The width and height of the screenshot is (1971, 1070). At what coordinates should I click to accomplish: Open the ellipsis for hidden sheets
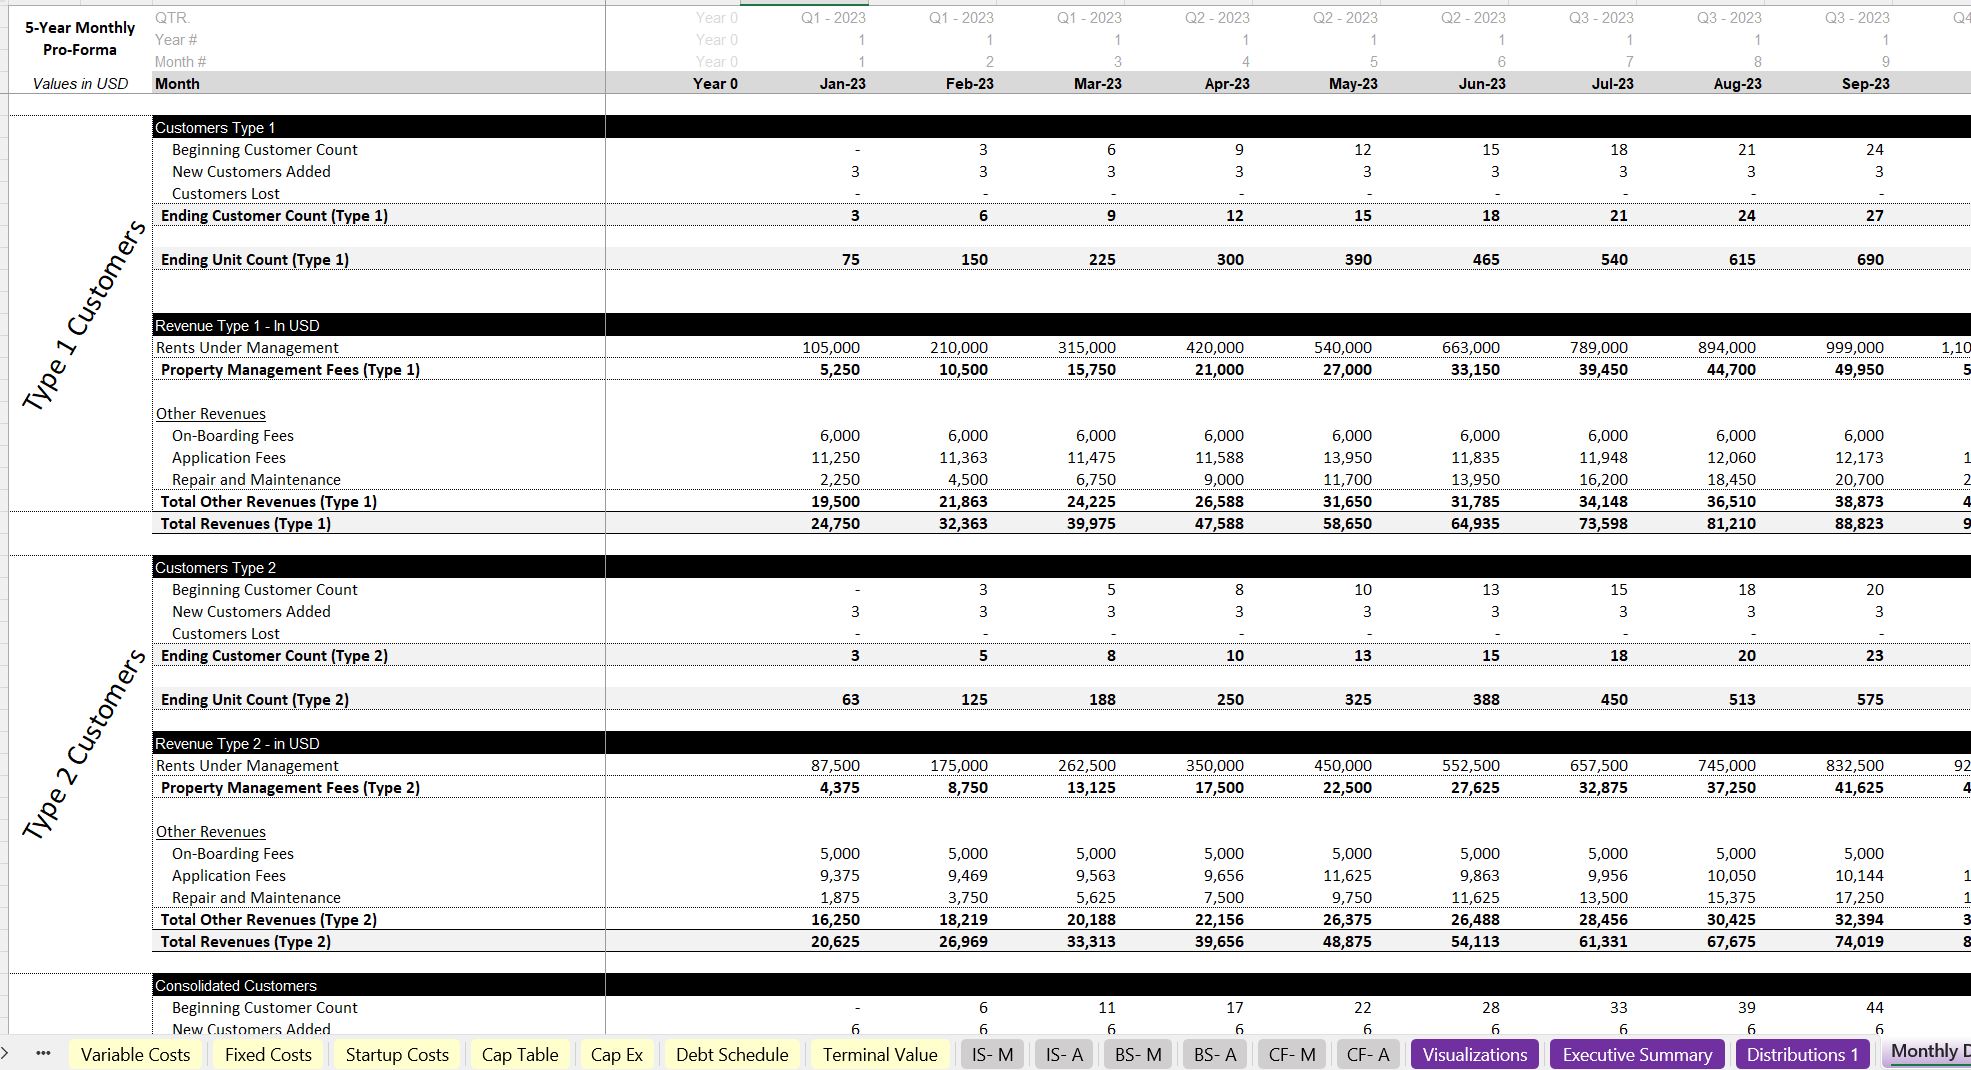click(42, 1054)
